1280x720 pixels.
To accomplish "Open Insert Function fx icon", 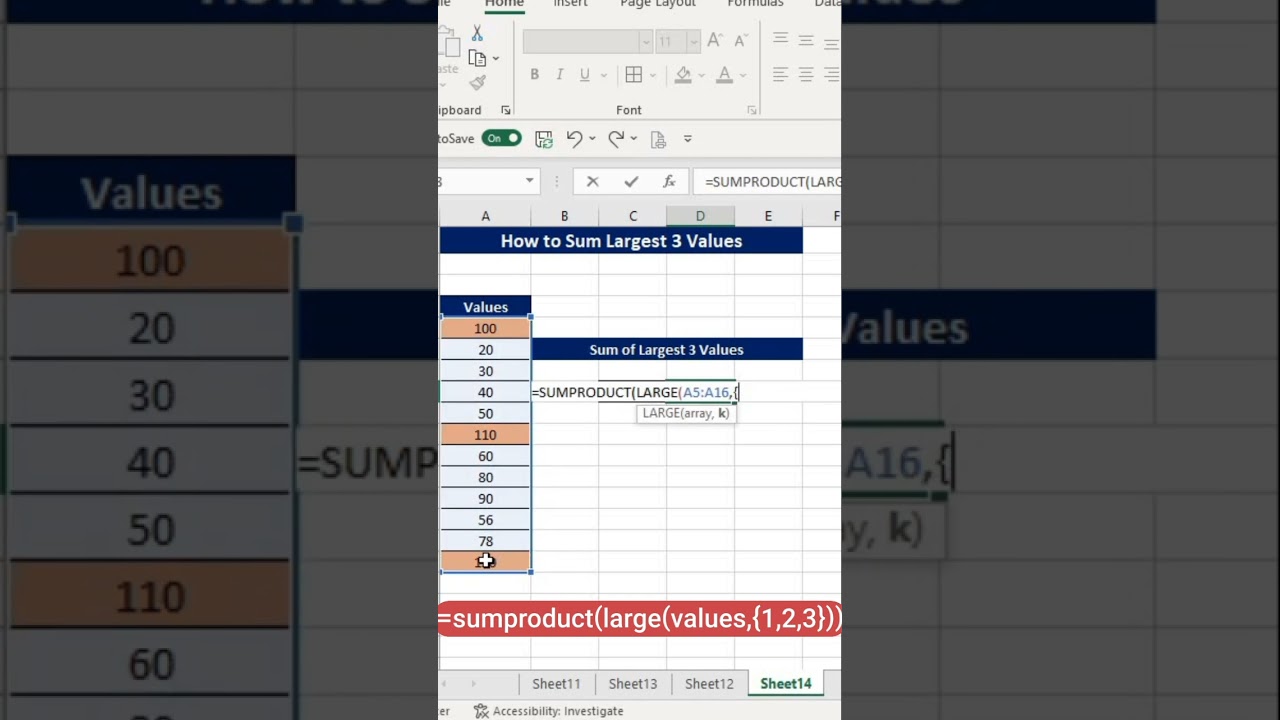I will tap(669, 181).
